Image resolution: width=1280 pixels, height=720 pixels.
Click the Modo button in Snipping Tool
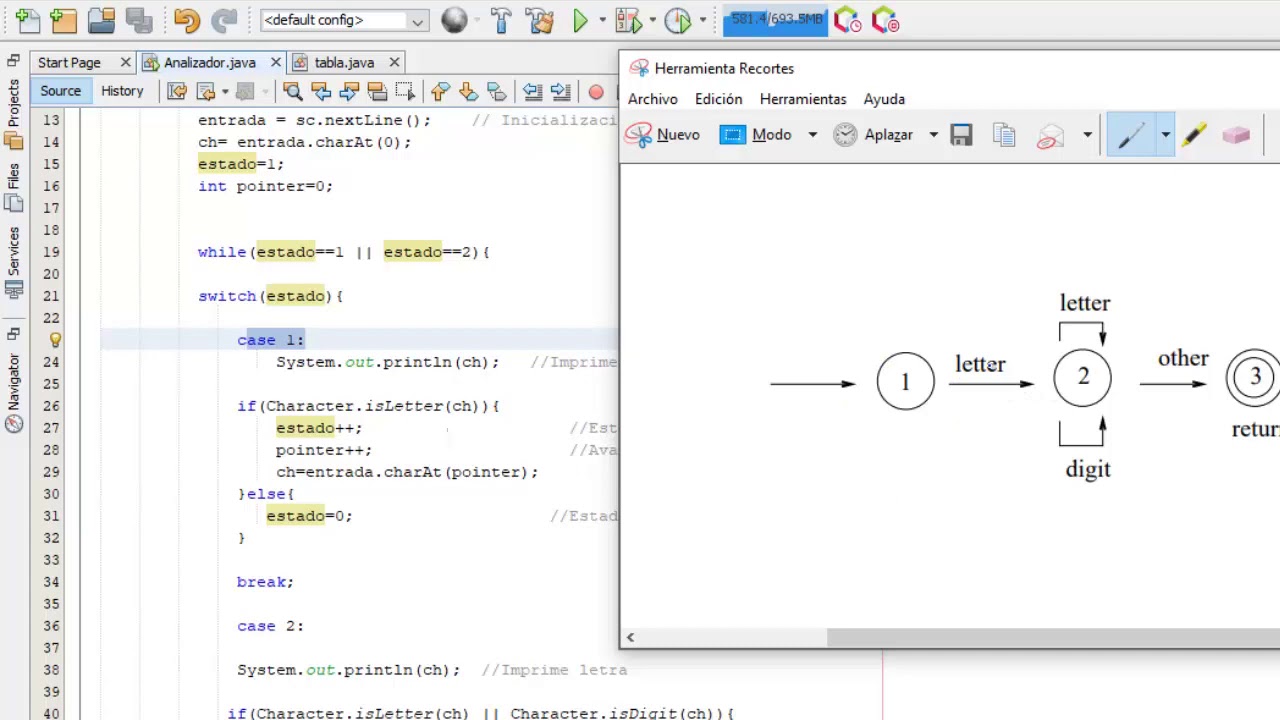coord(757,135)
